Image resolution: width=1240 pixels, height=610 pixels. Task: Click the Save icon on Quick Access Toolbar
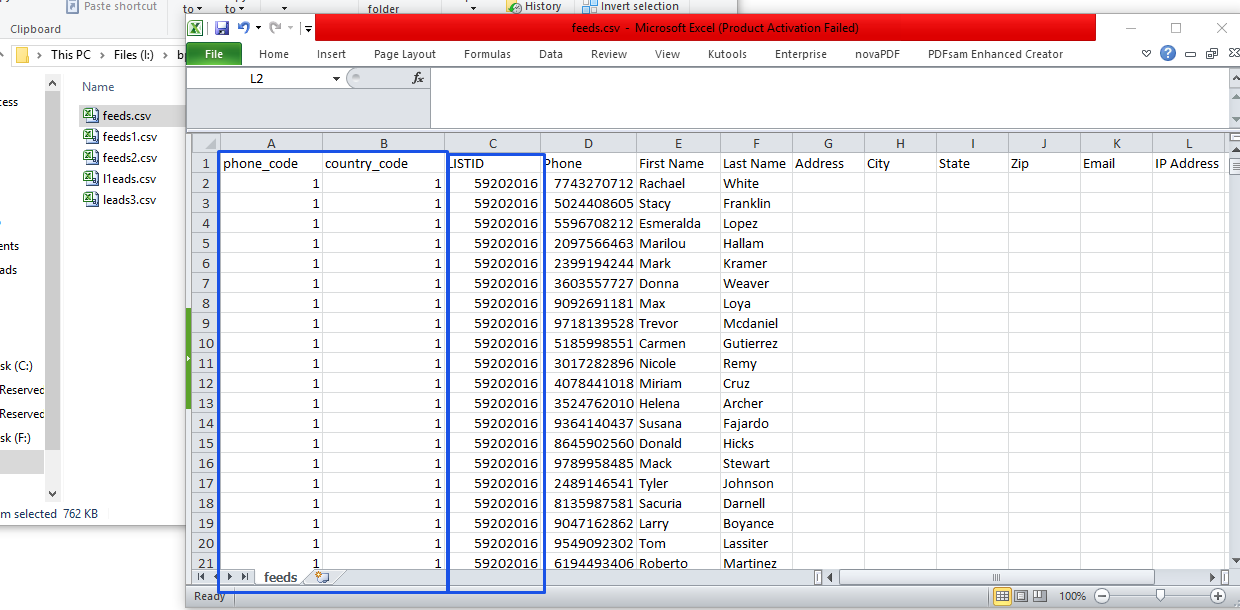222,27
